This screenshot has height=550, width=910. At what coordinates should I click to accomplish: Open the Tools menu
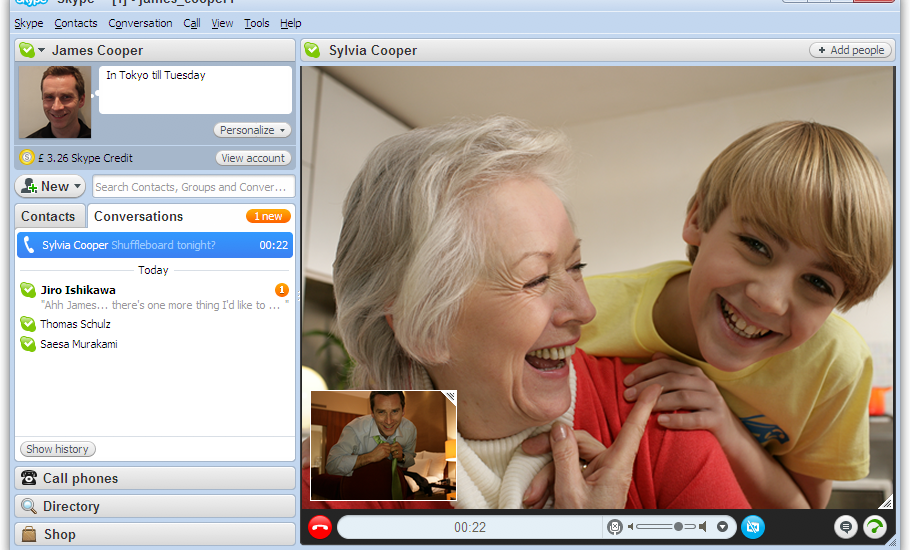(256, 23)
